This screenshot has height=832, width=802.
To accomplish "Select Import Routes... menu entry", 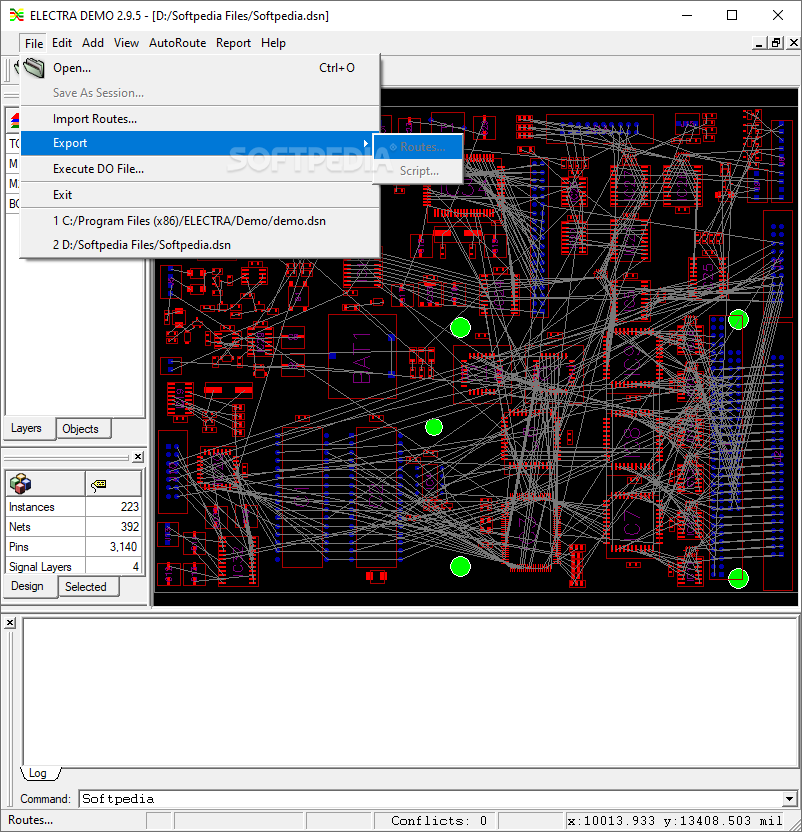I will click(200, 119).
